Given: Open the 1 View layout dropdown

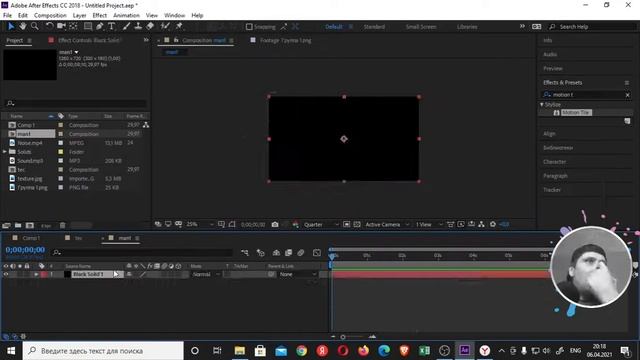Looking at the screenshot, I should [429, 224].
